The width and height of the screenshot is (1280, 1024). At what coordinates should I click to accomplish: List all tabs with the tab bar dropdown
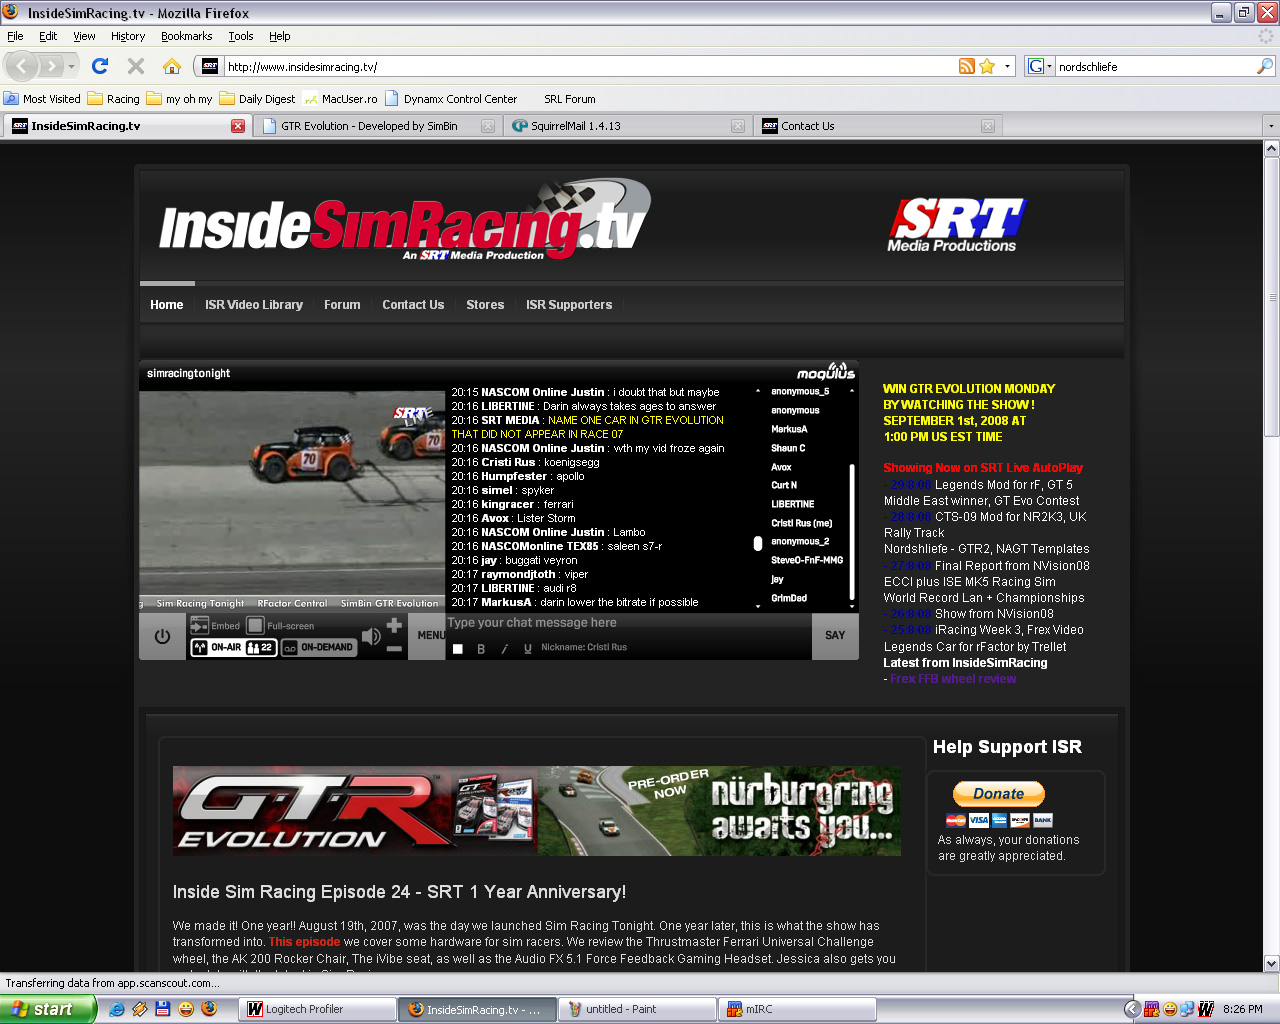(x=1271, y=126)
